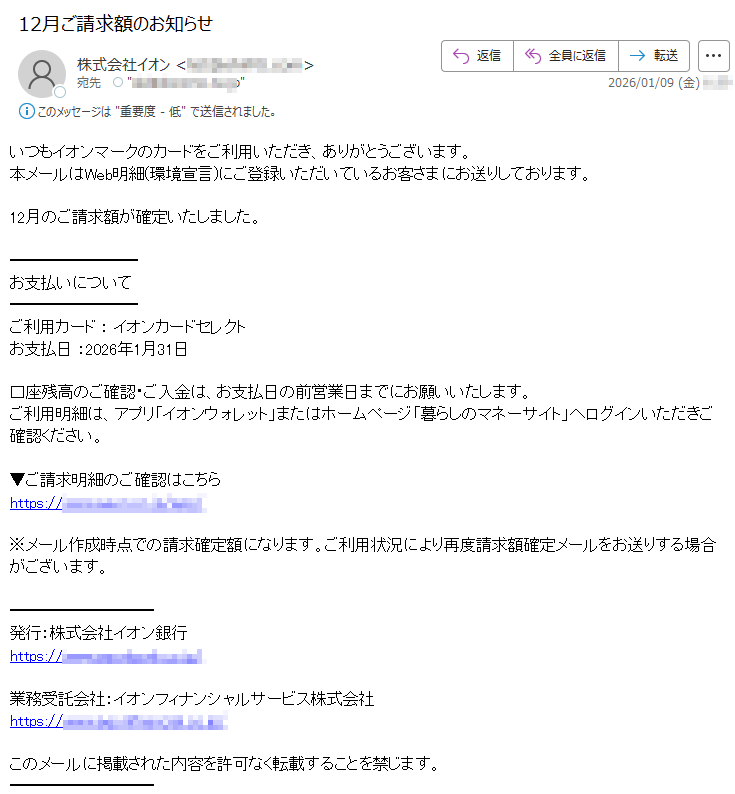Click the 返信 reply arrow icon

[460, 56]
